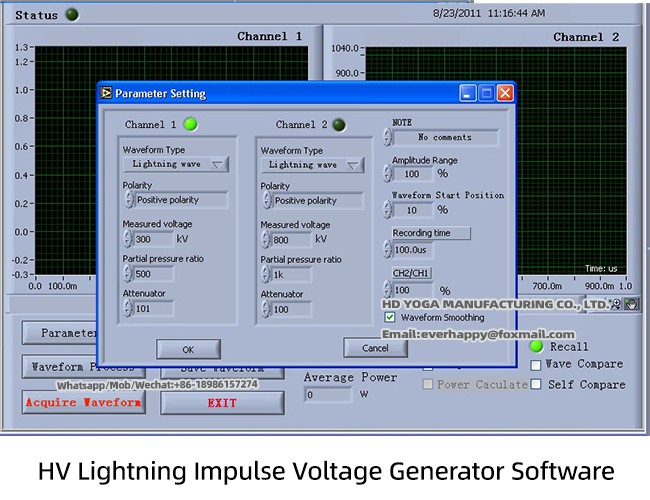Click the Status LED at top left
Image resolution: width=650 pixels, height=500 pixels.
[x=71, y=15]
